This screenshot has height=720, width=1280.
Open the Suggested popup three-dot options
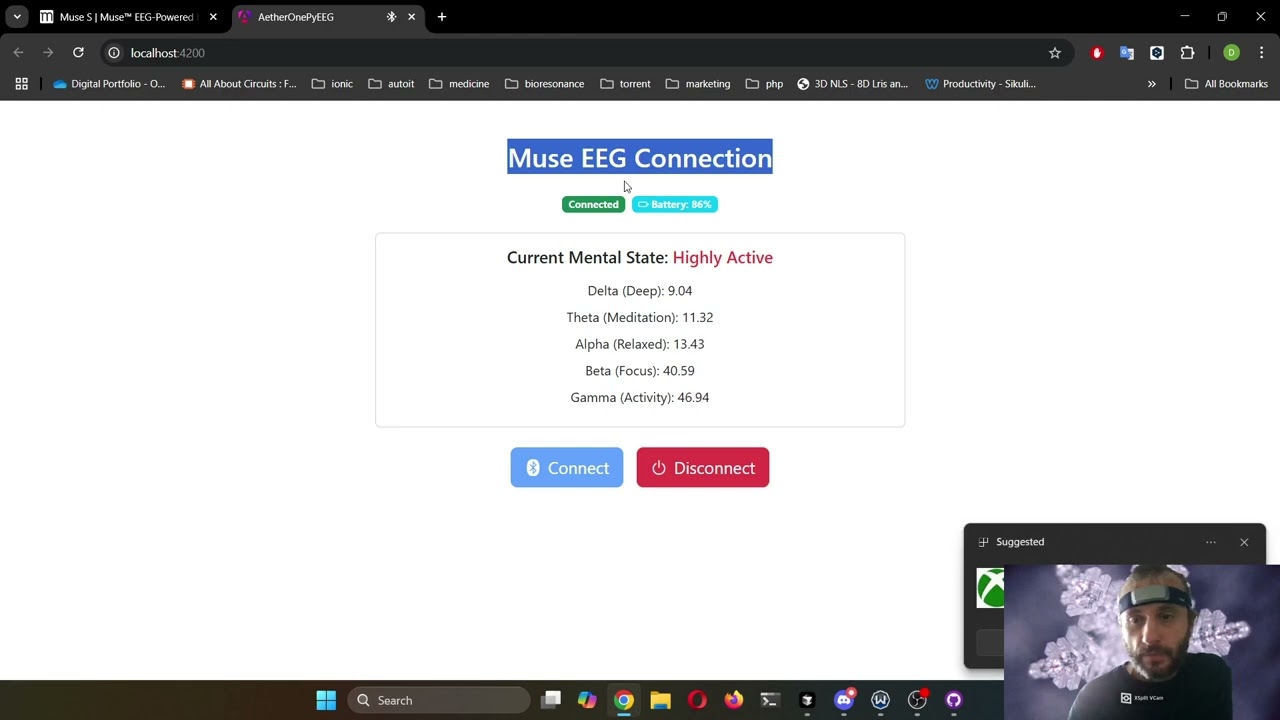pos(1211,542)
